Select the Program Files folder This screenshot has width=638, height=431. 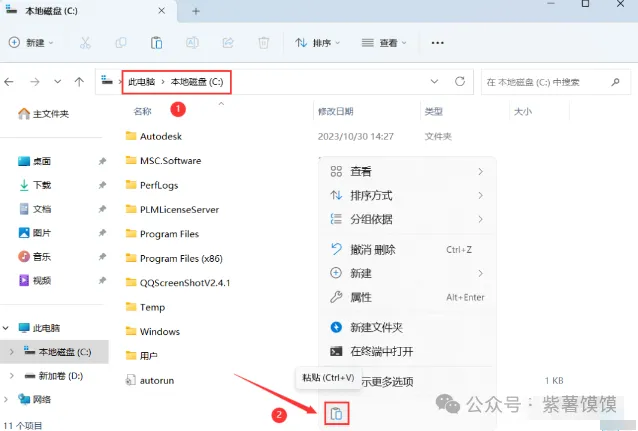pyautogui.click(x=169, y=234)
